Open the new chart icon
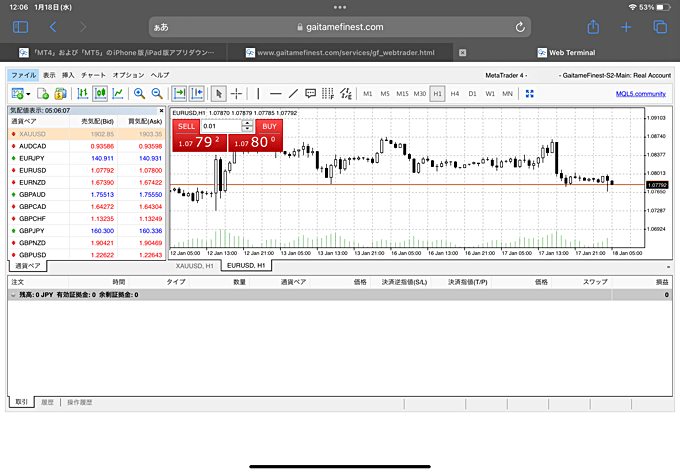Image resolution: width=680 pixels, height=473 pixels. click(x=18, y=94)
